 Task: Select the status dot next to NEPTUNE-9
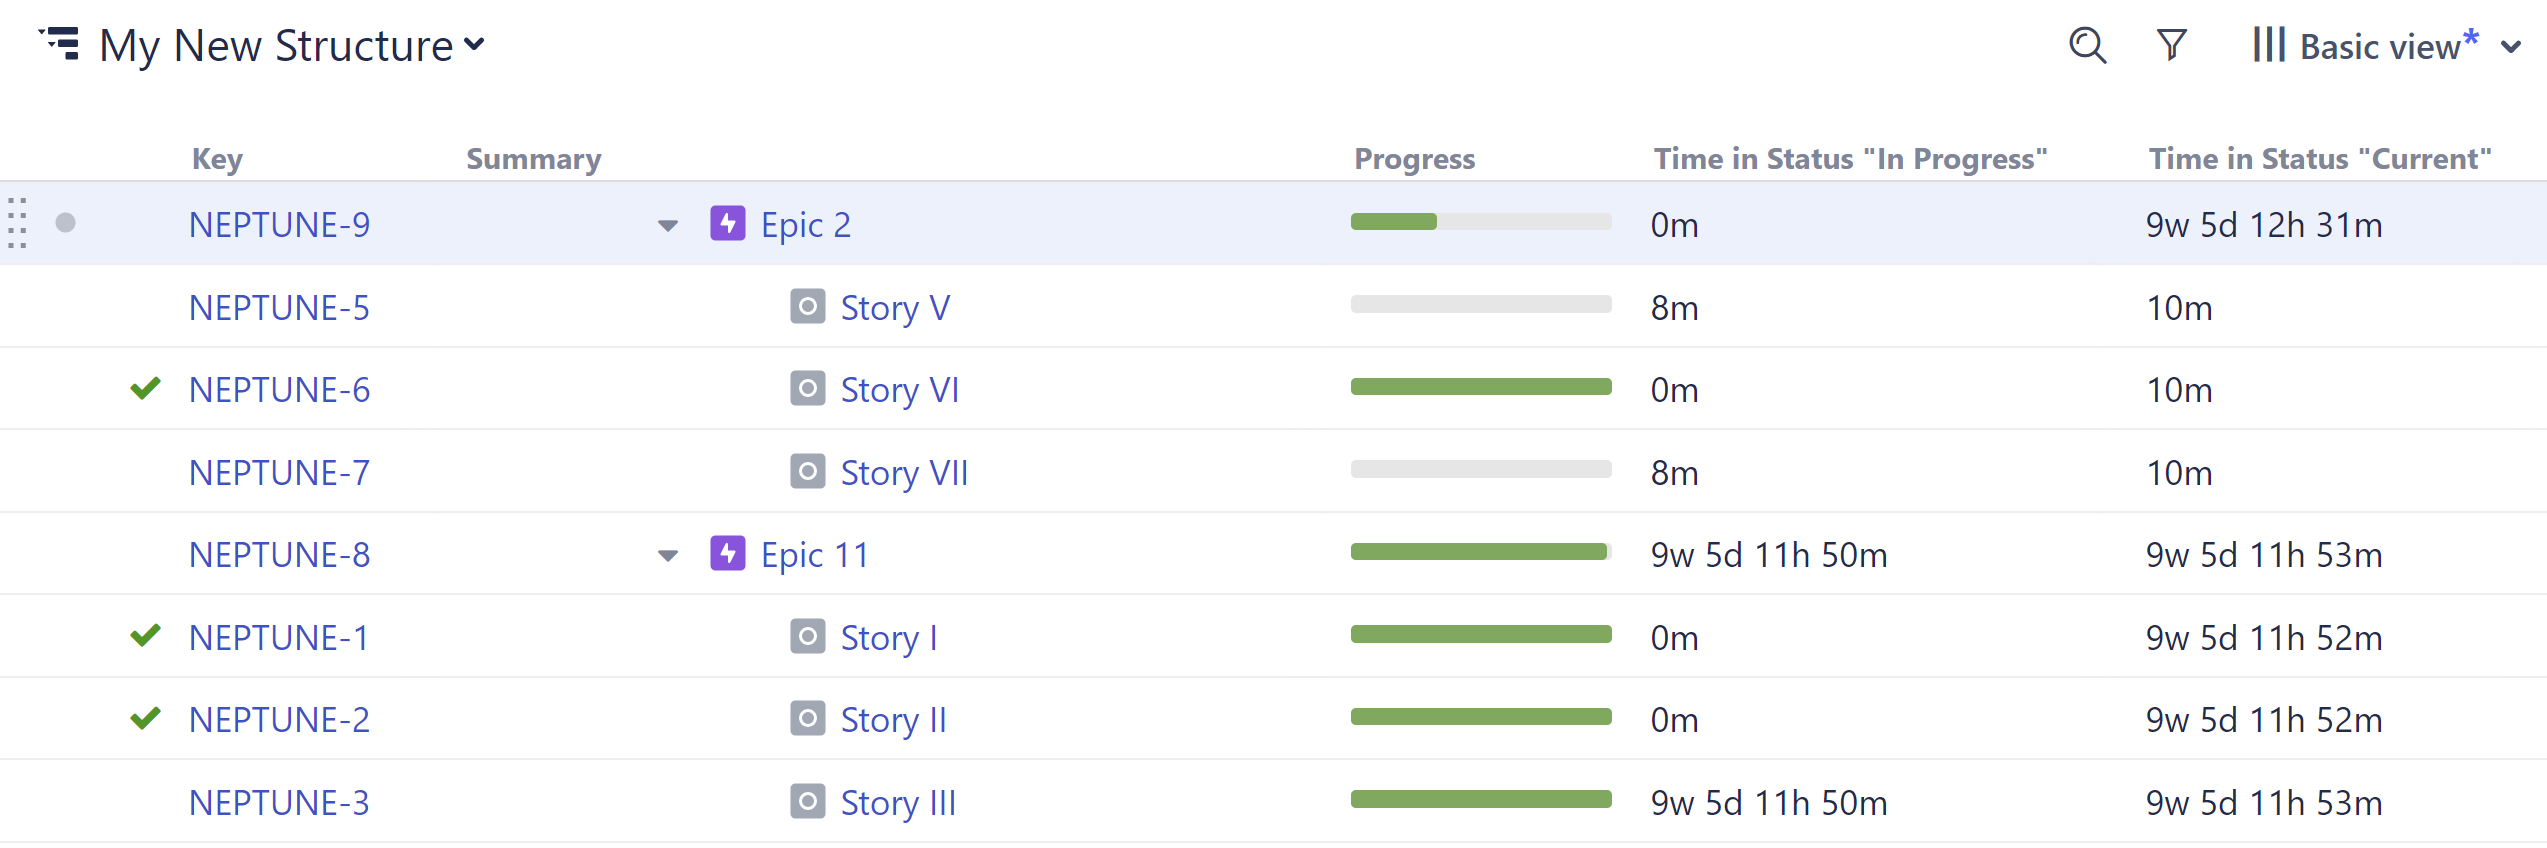click(66, 224)
